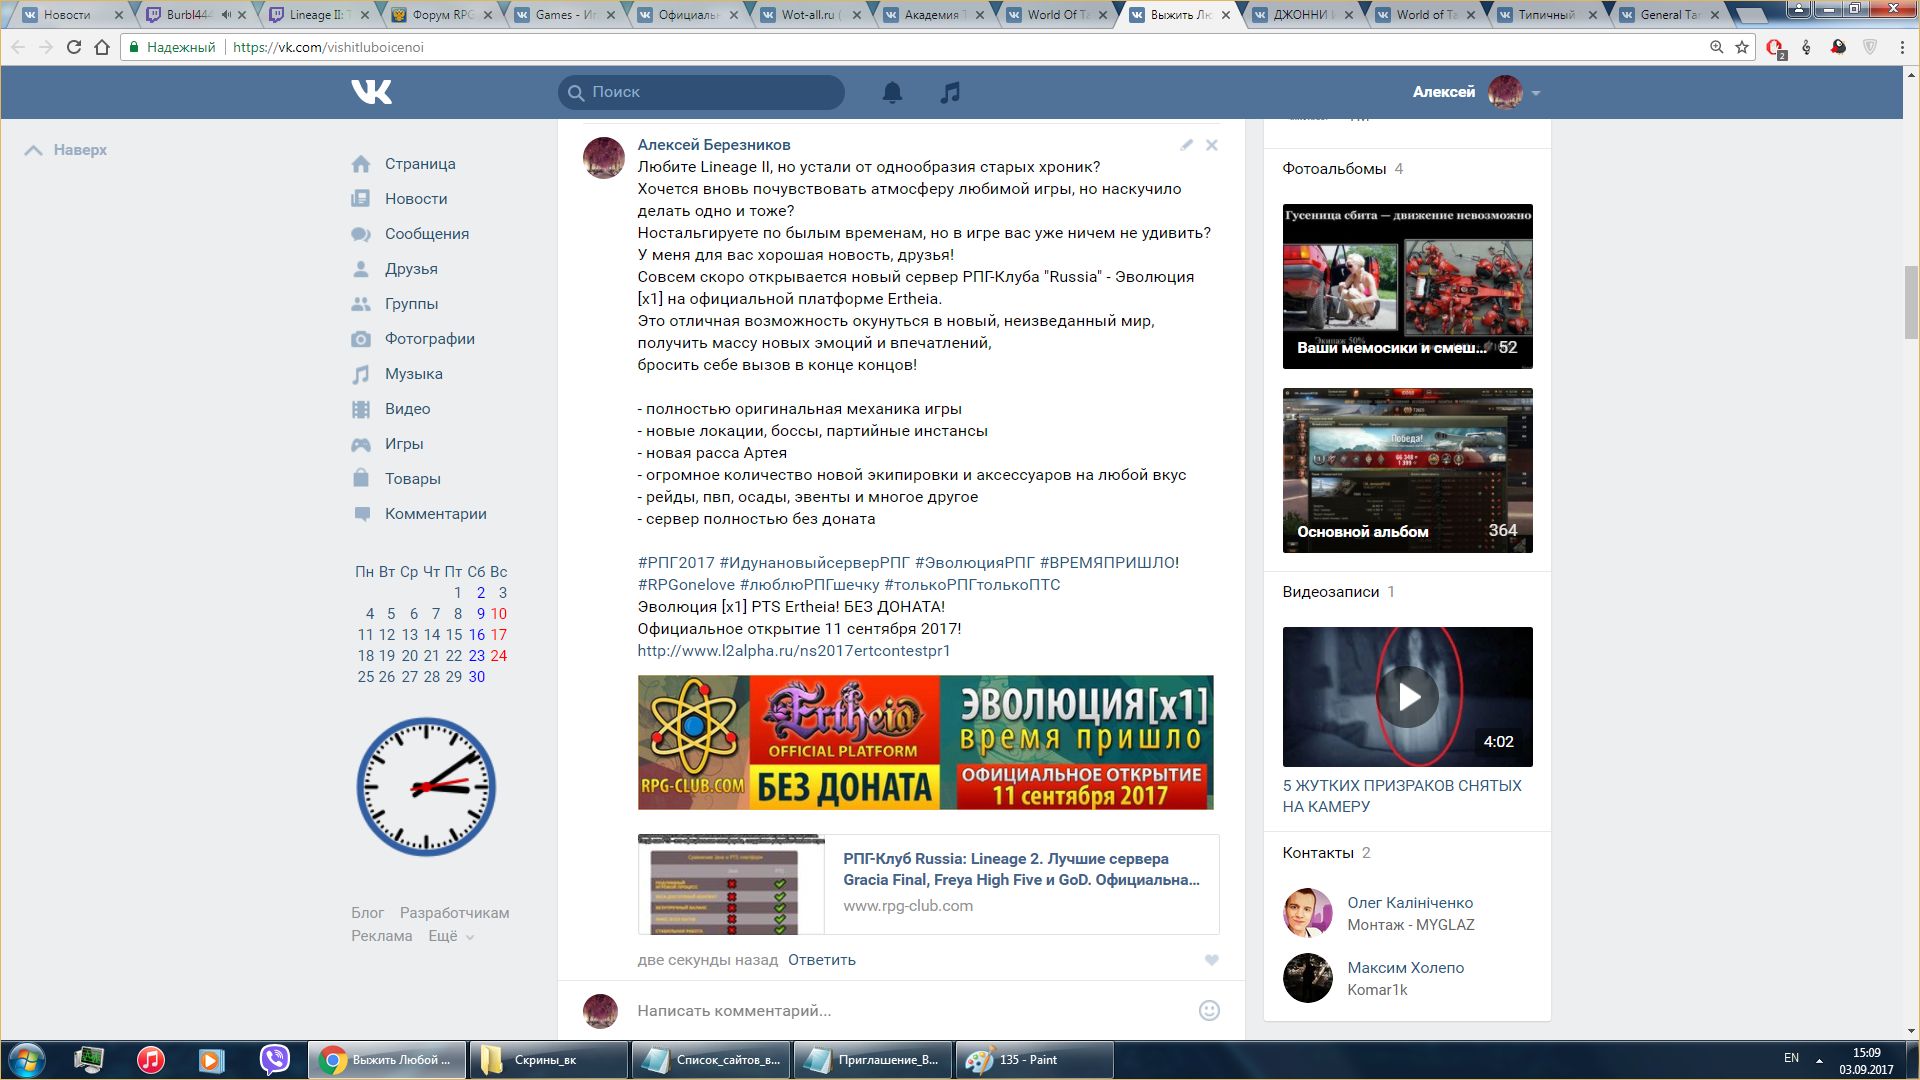This screenshot has height=1080, width=1920.
Task: Open Скрины_вк folder in taskbar
Action: pos(548,1060)
